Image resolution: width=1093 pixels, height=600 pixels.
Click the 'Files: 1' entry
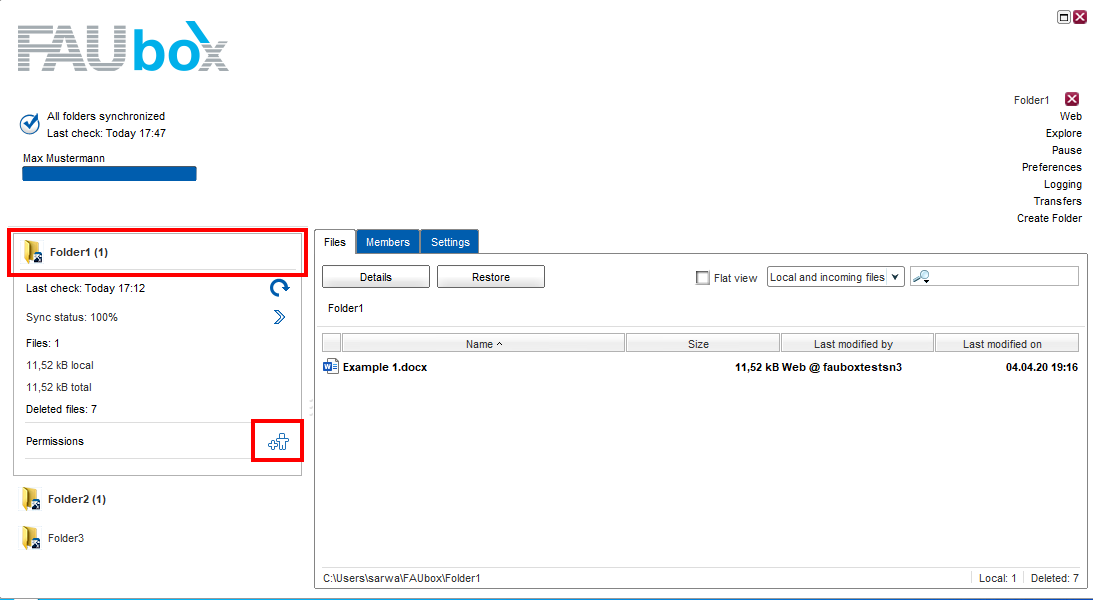pyautogui.click(x=43, y=343)
